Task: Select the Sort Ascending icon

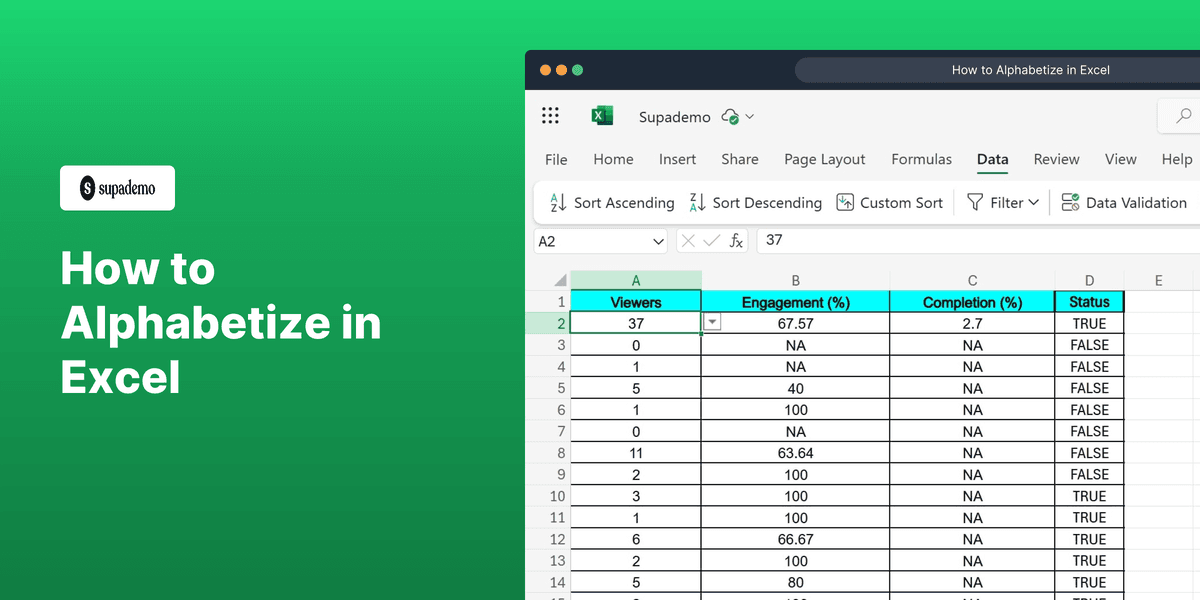Action: [x=556, y=202]
